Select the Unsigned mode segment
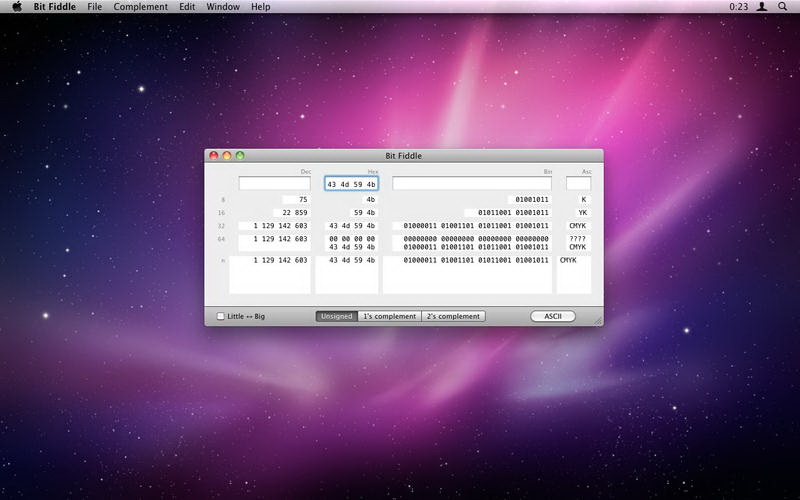The image size is (800, 500). [336, 316]
